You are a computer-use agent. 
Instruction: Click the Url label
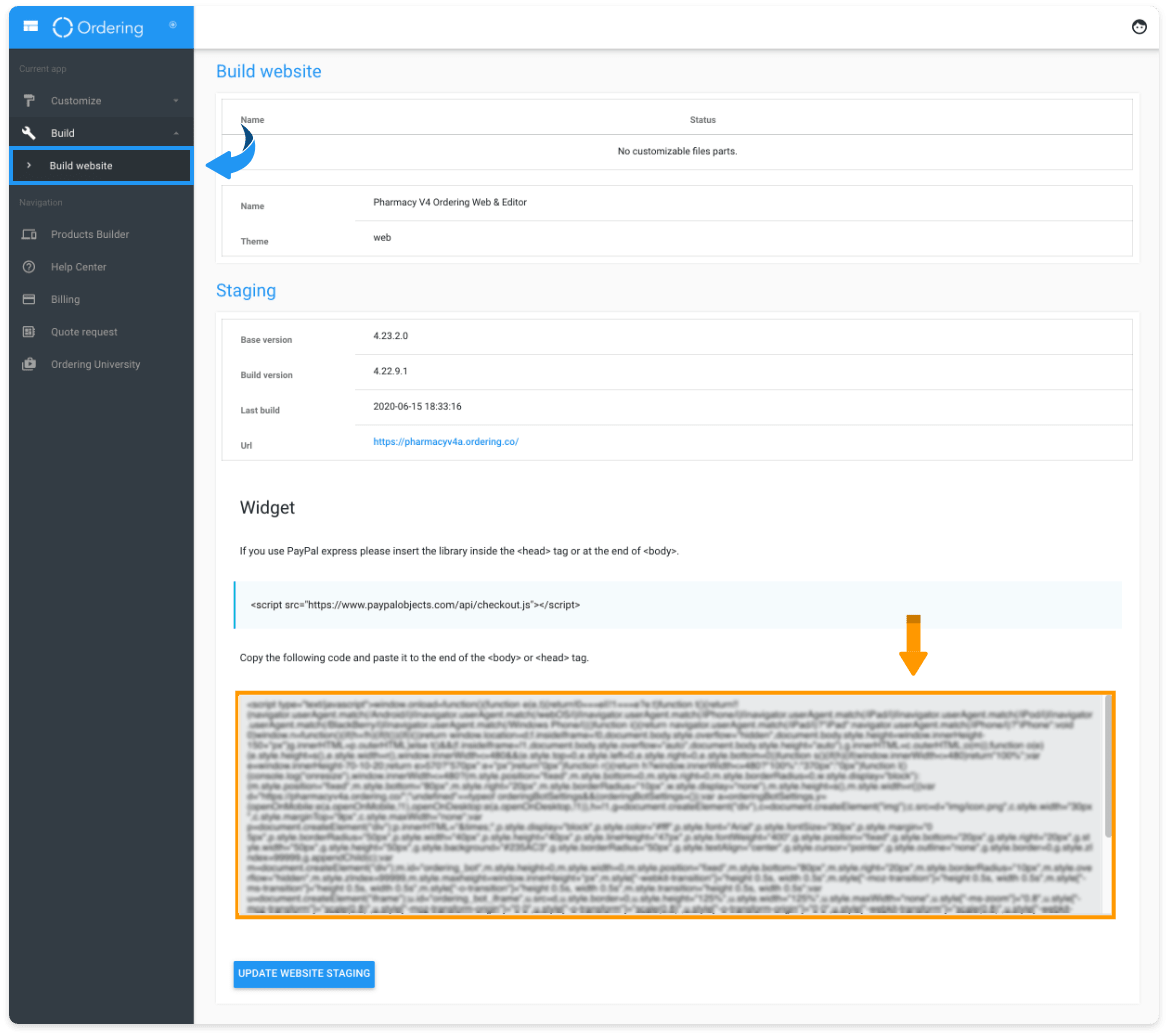tap(247, 445)
